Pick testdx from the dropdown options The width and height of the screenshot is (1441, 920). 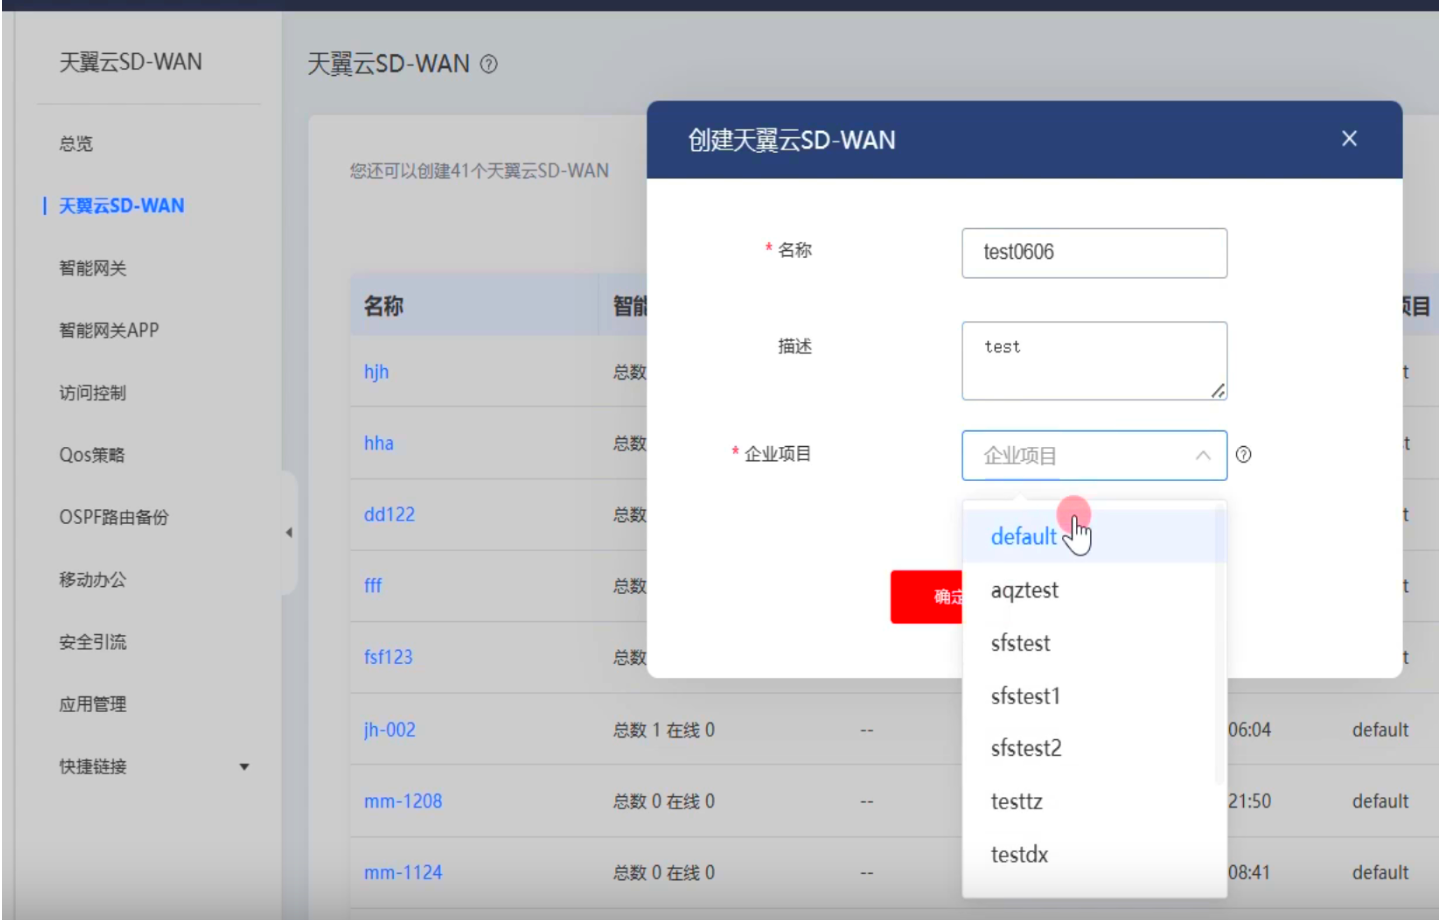coord(1018,854)
